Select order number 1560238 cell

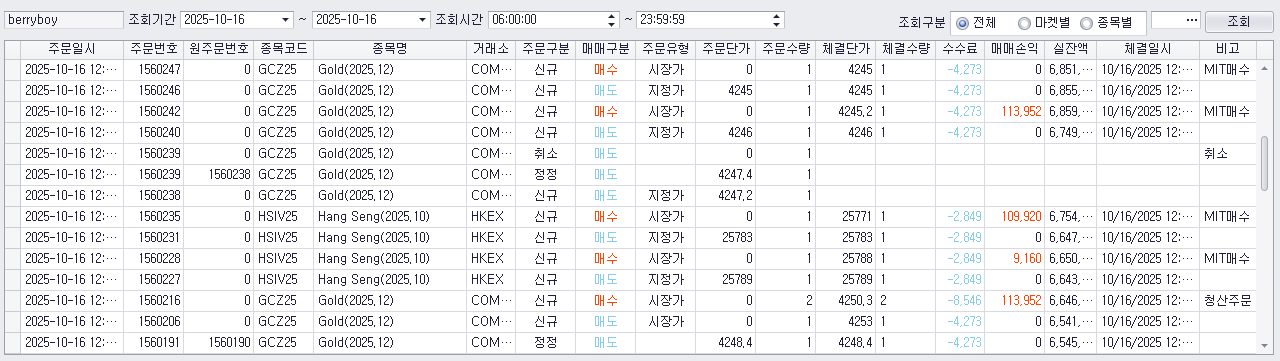(153, 195)
